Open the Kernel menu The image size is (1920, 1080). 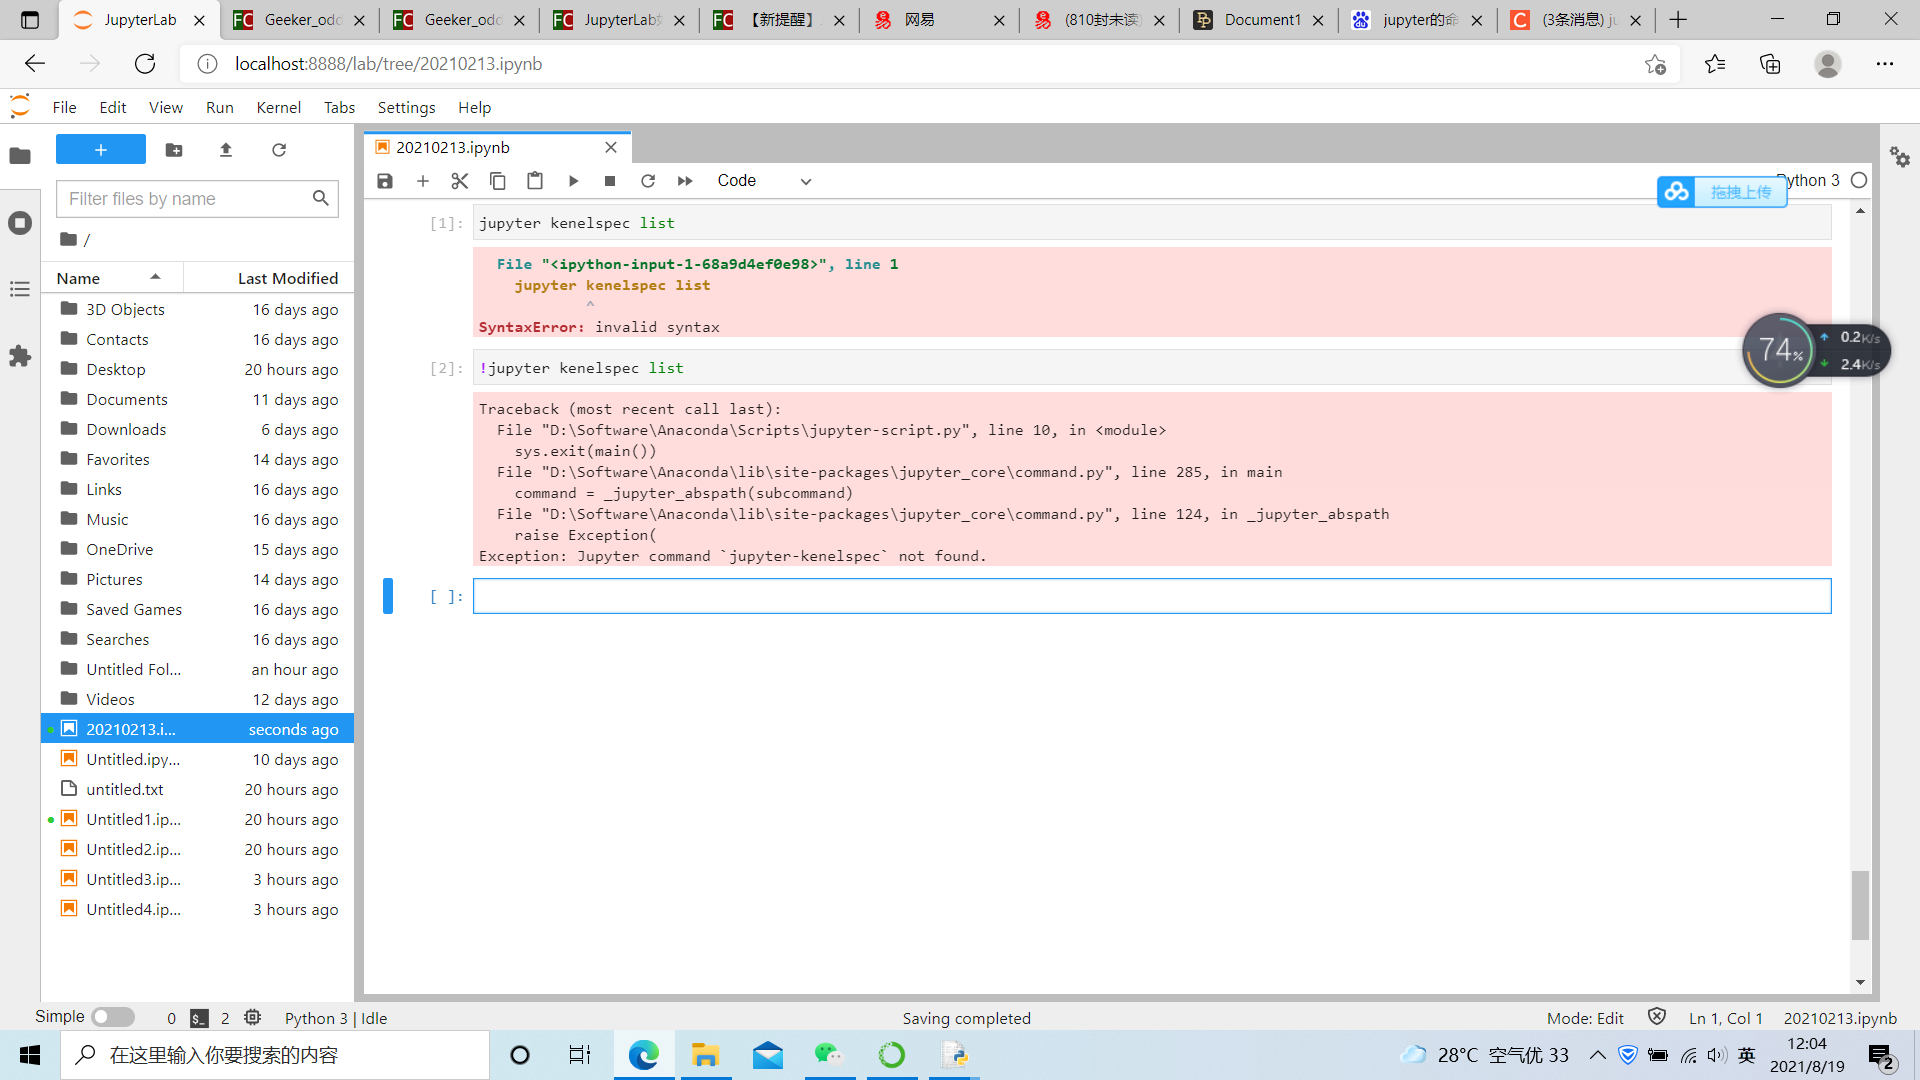point(278,107)
